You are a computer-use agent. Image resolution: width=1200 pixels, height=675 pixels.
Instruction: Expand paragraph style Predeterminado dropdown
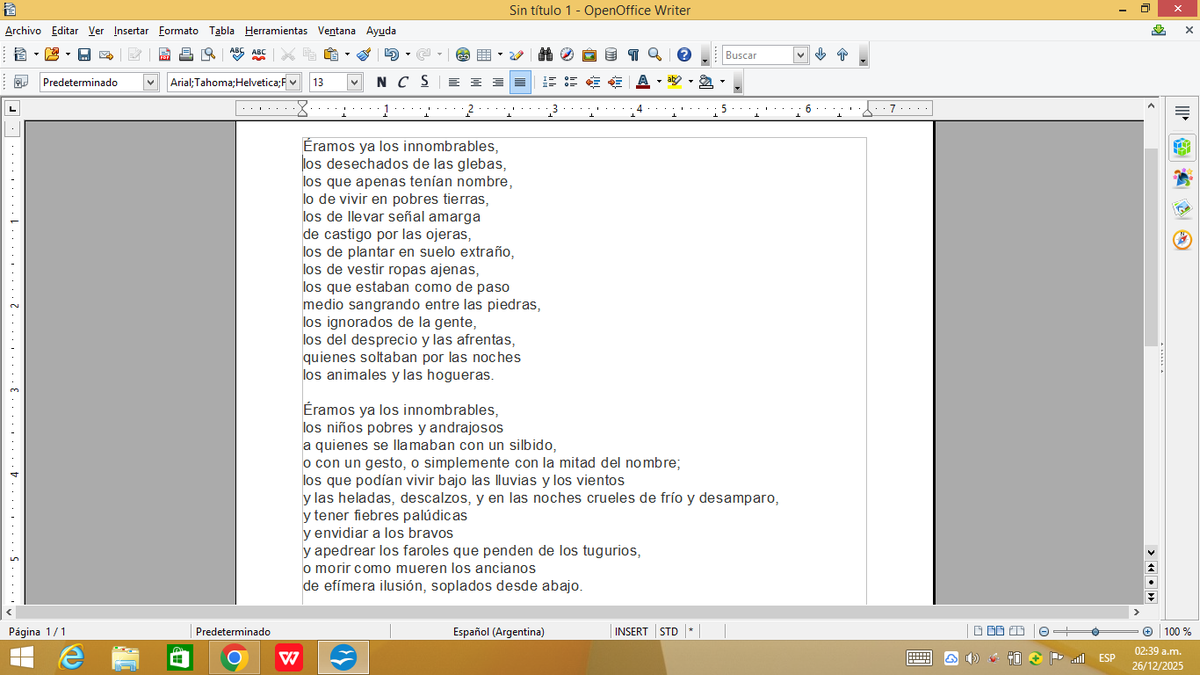(151, 82)
